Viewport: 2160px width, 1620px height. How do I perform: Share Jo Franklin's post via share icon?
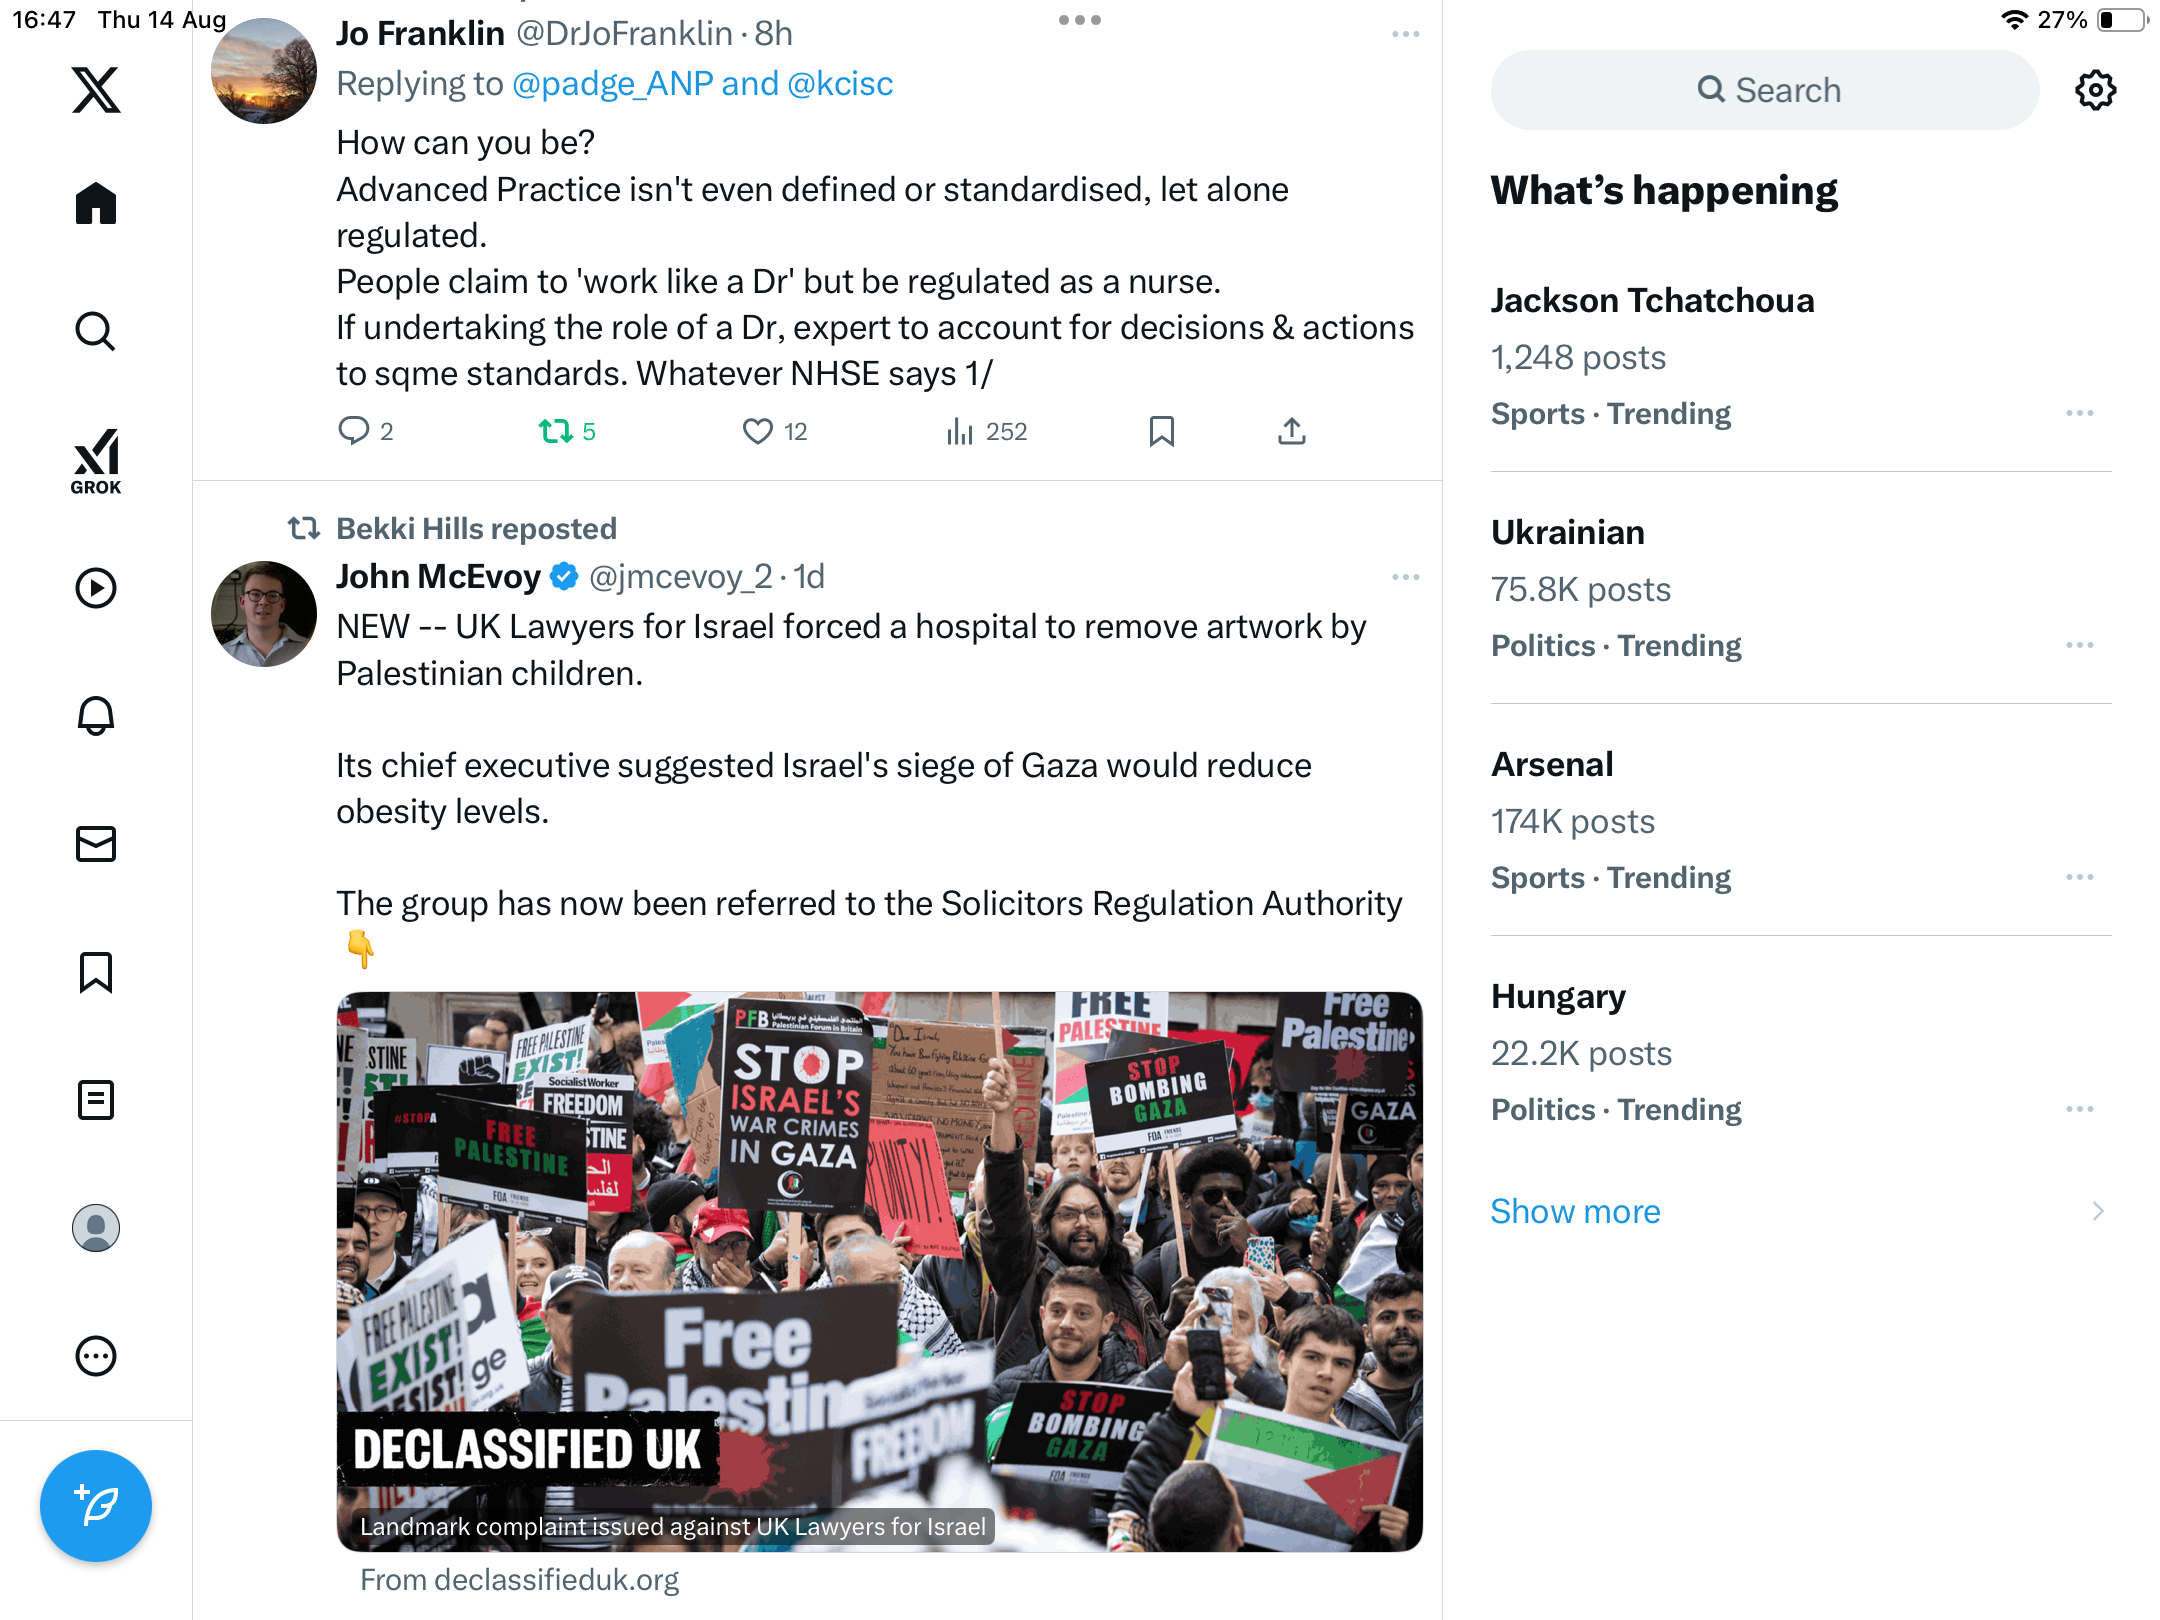tap(1292, 431)
